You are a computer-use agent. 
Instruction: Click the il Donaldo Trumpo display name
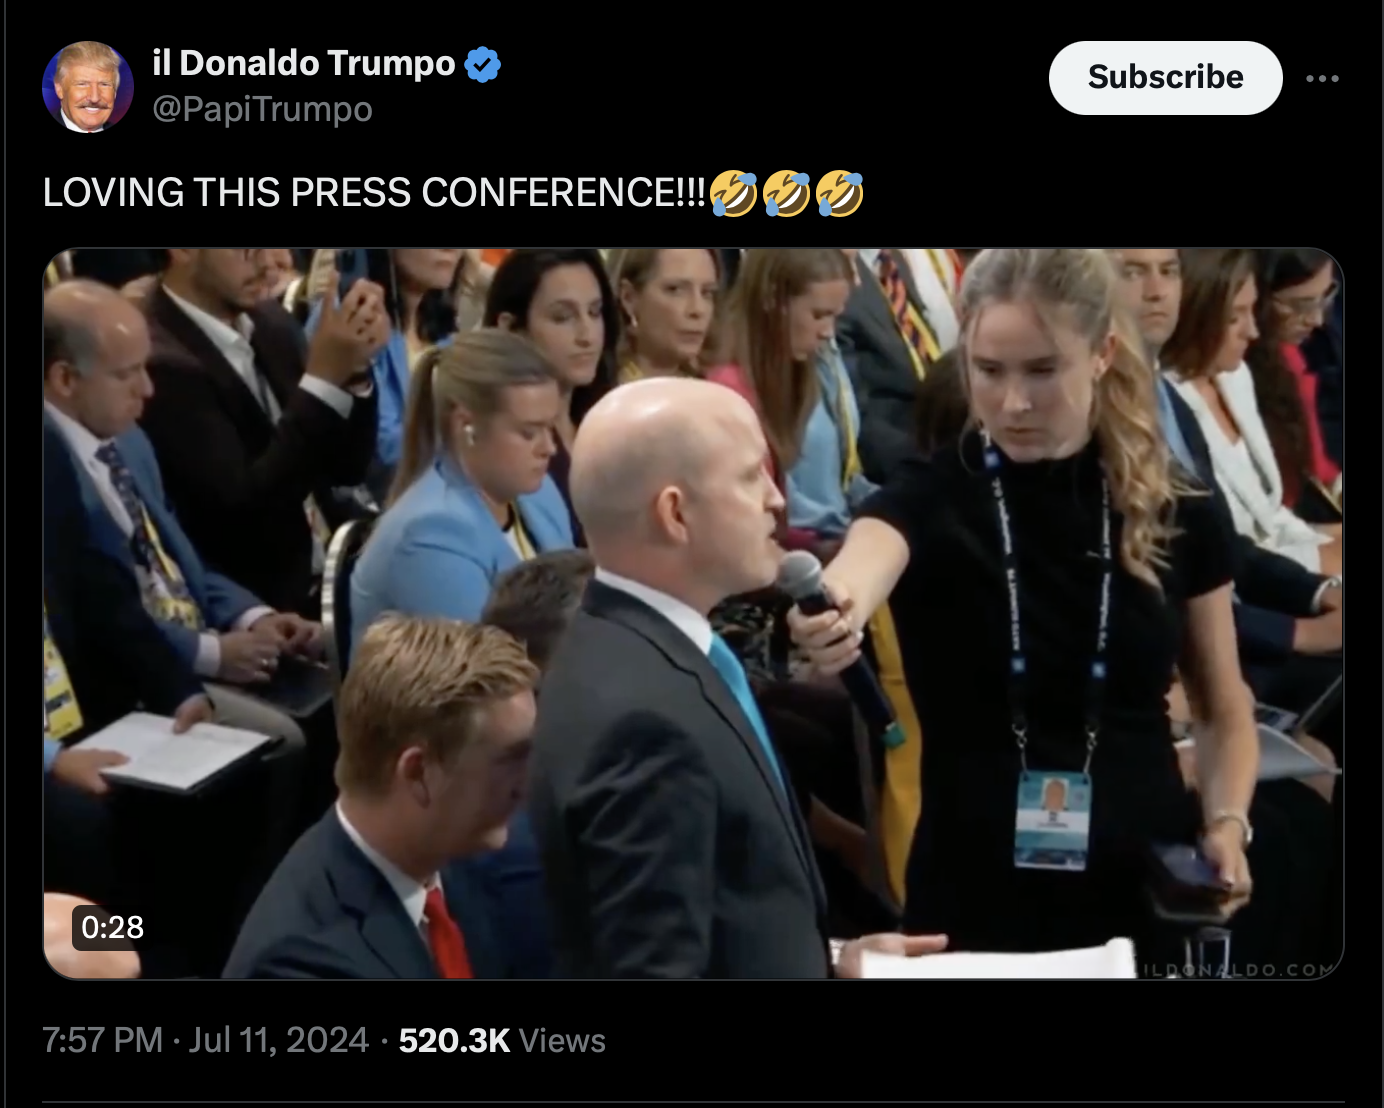click(x=304, y=63)
